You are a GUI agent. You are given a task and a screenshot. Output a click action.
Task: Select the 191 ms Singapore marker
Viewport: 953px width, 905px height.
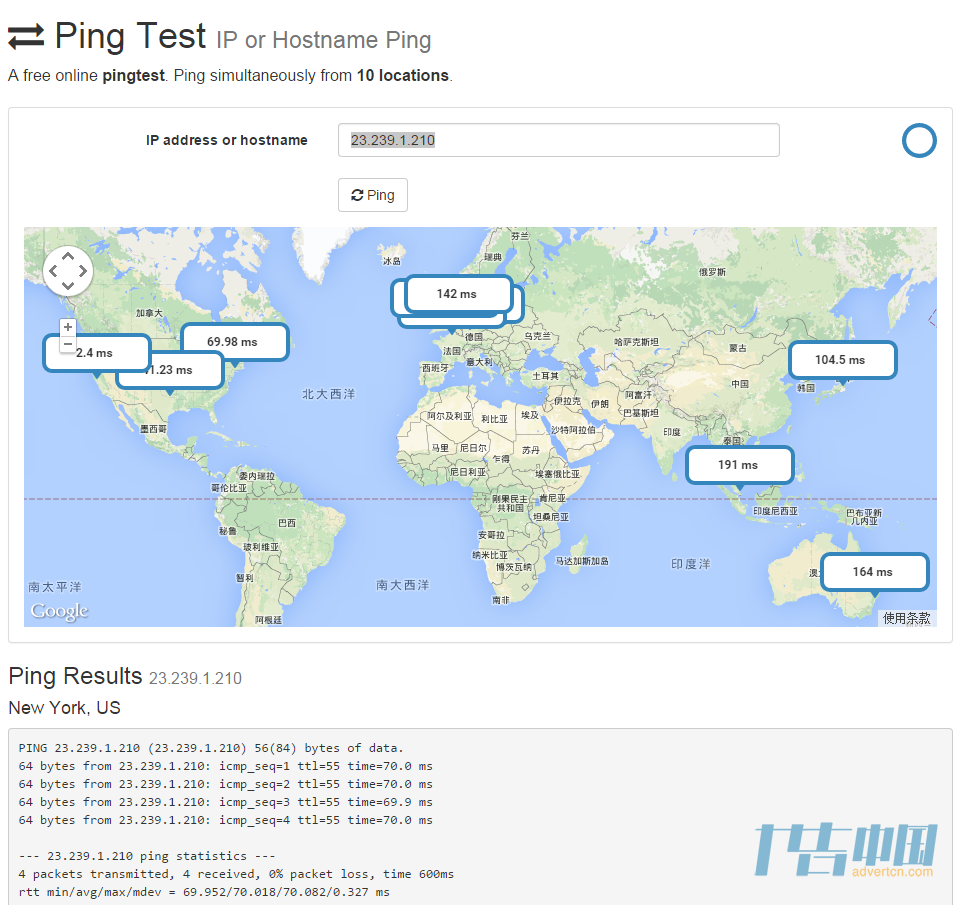[x=738, y=465]
